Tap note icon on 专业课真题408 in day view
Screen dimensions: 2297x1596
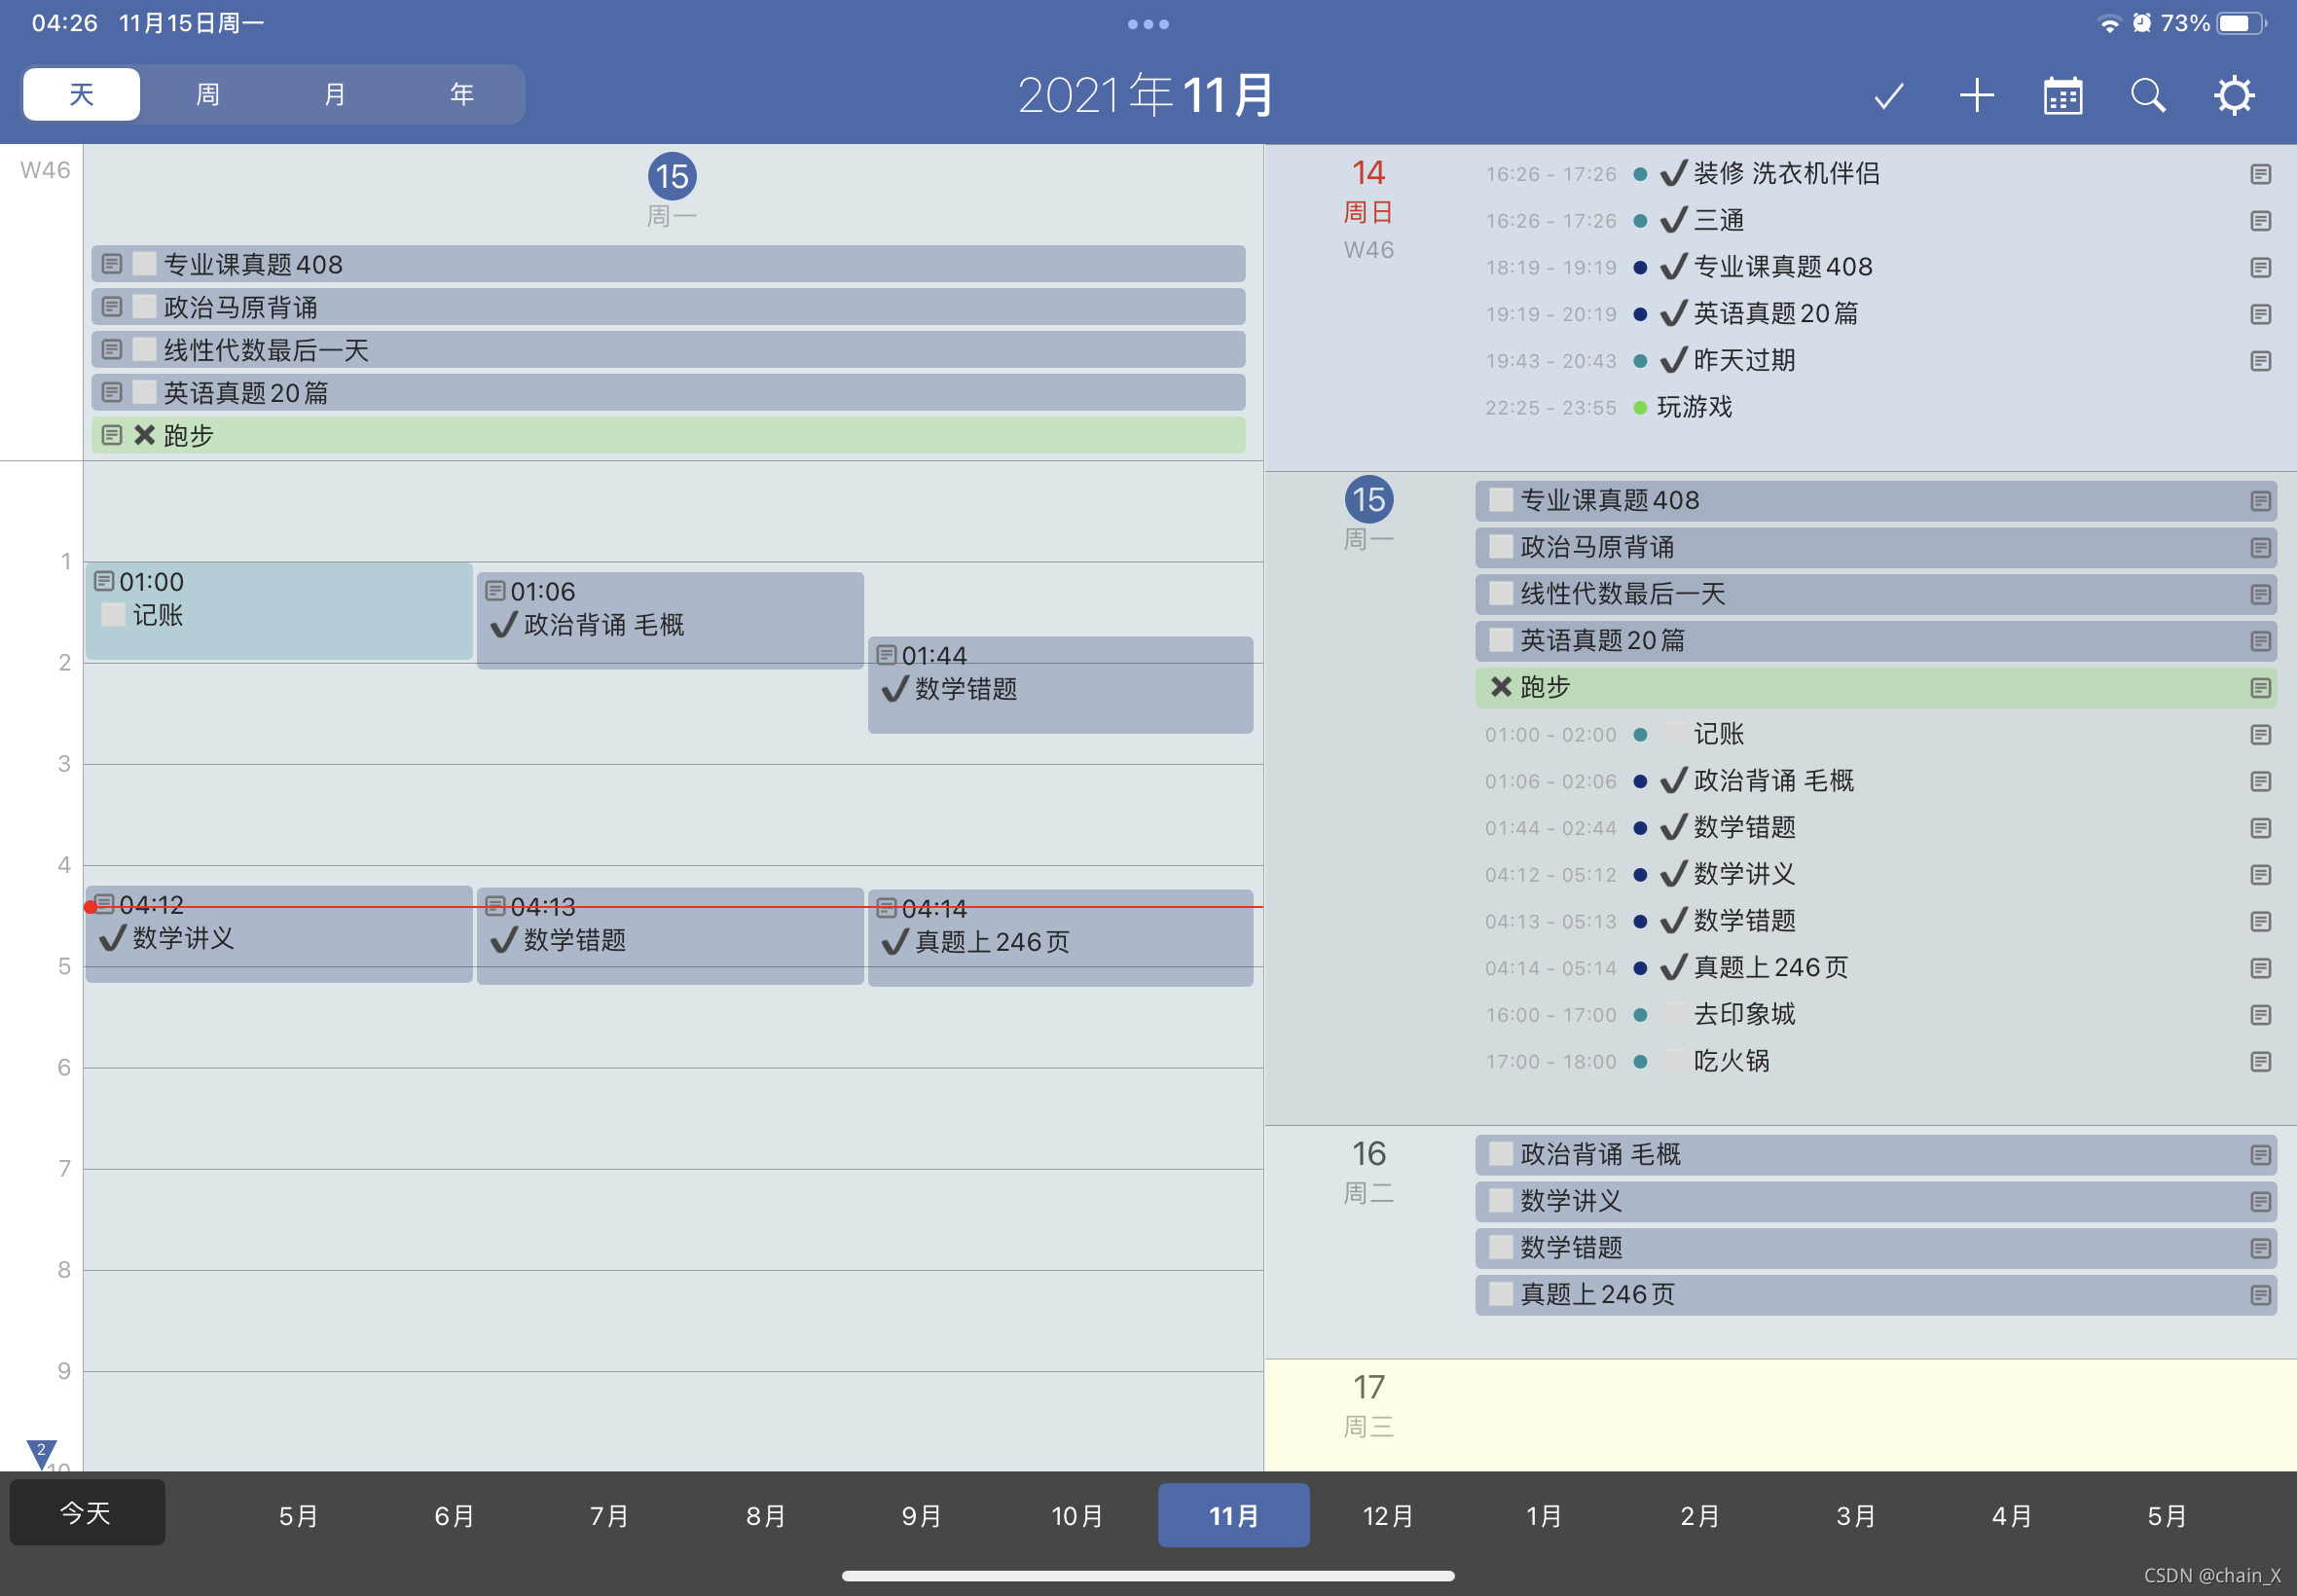click(x=112, y=264)
